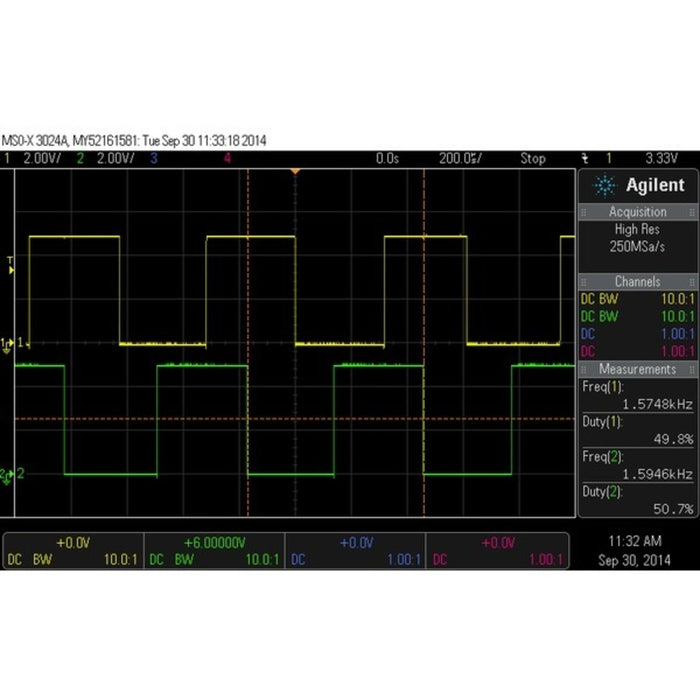Open the Channels panel header
This screenshot has height=700, width=700.
[637, 282]
